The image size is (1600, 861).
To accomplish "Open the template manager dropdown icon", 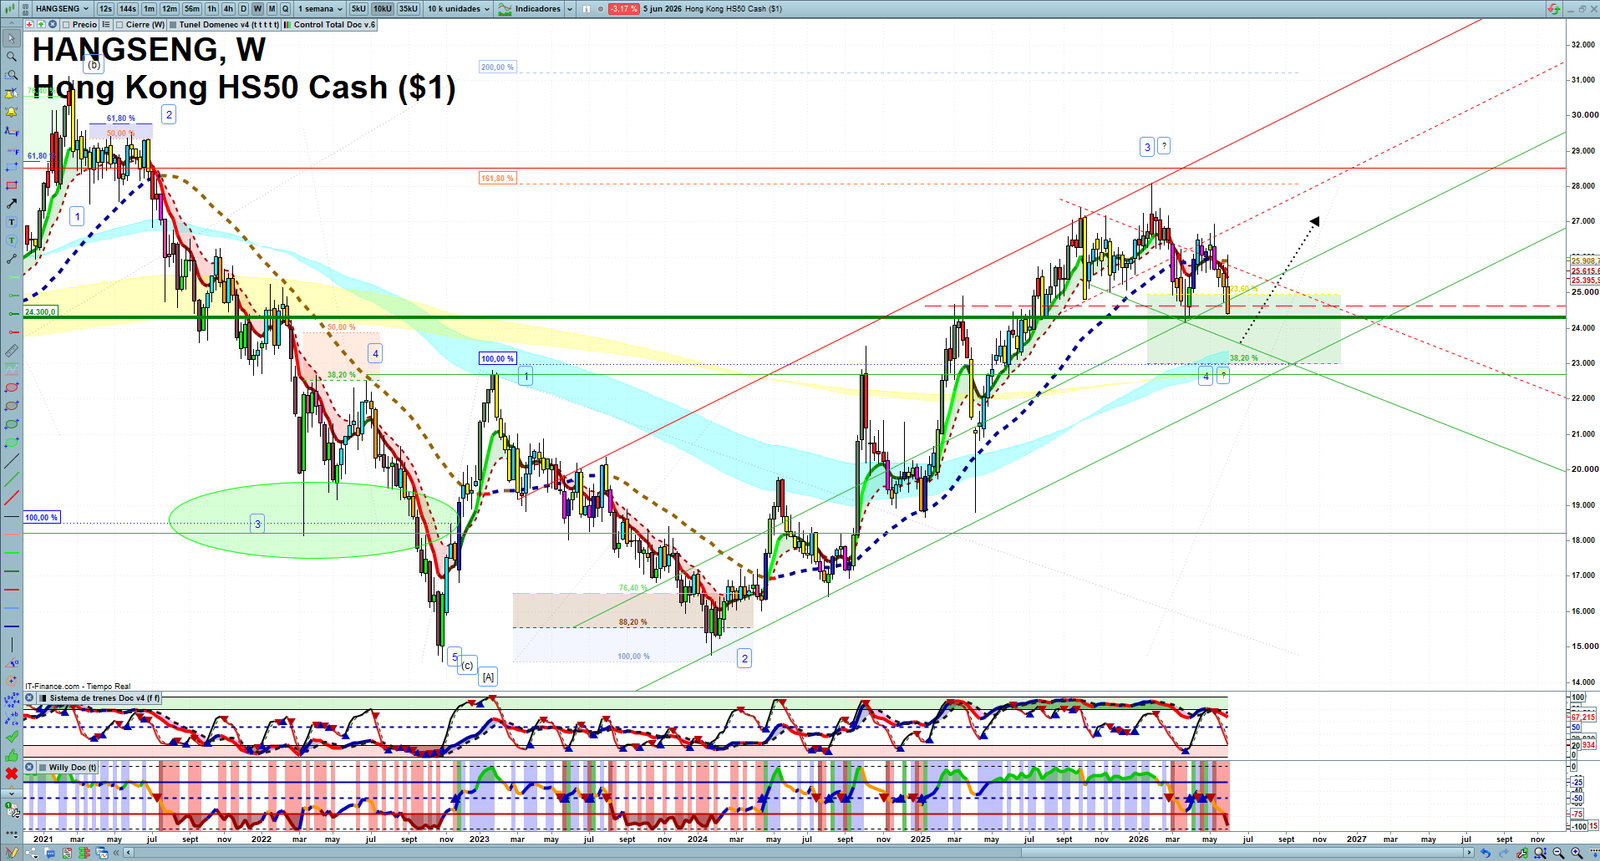I will [x=13, y=810].
